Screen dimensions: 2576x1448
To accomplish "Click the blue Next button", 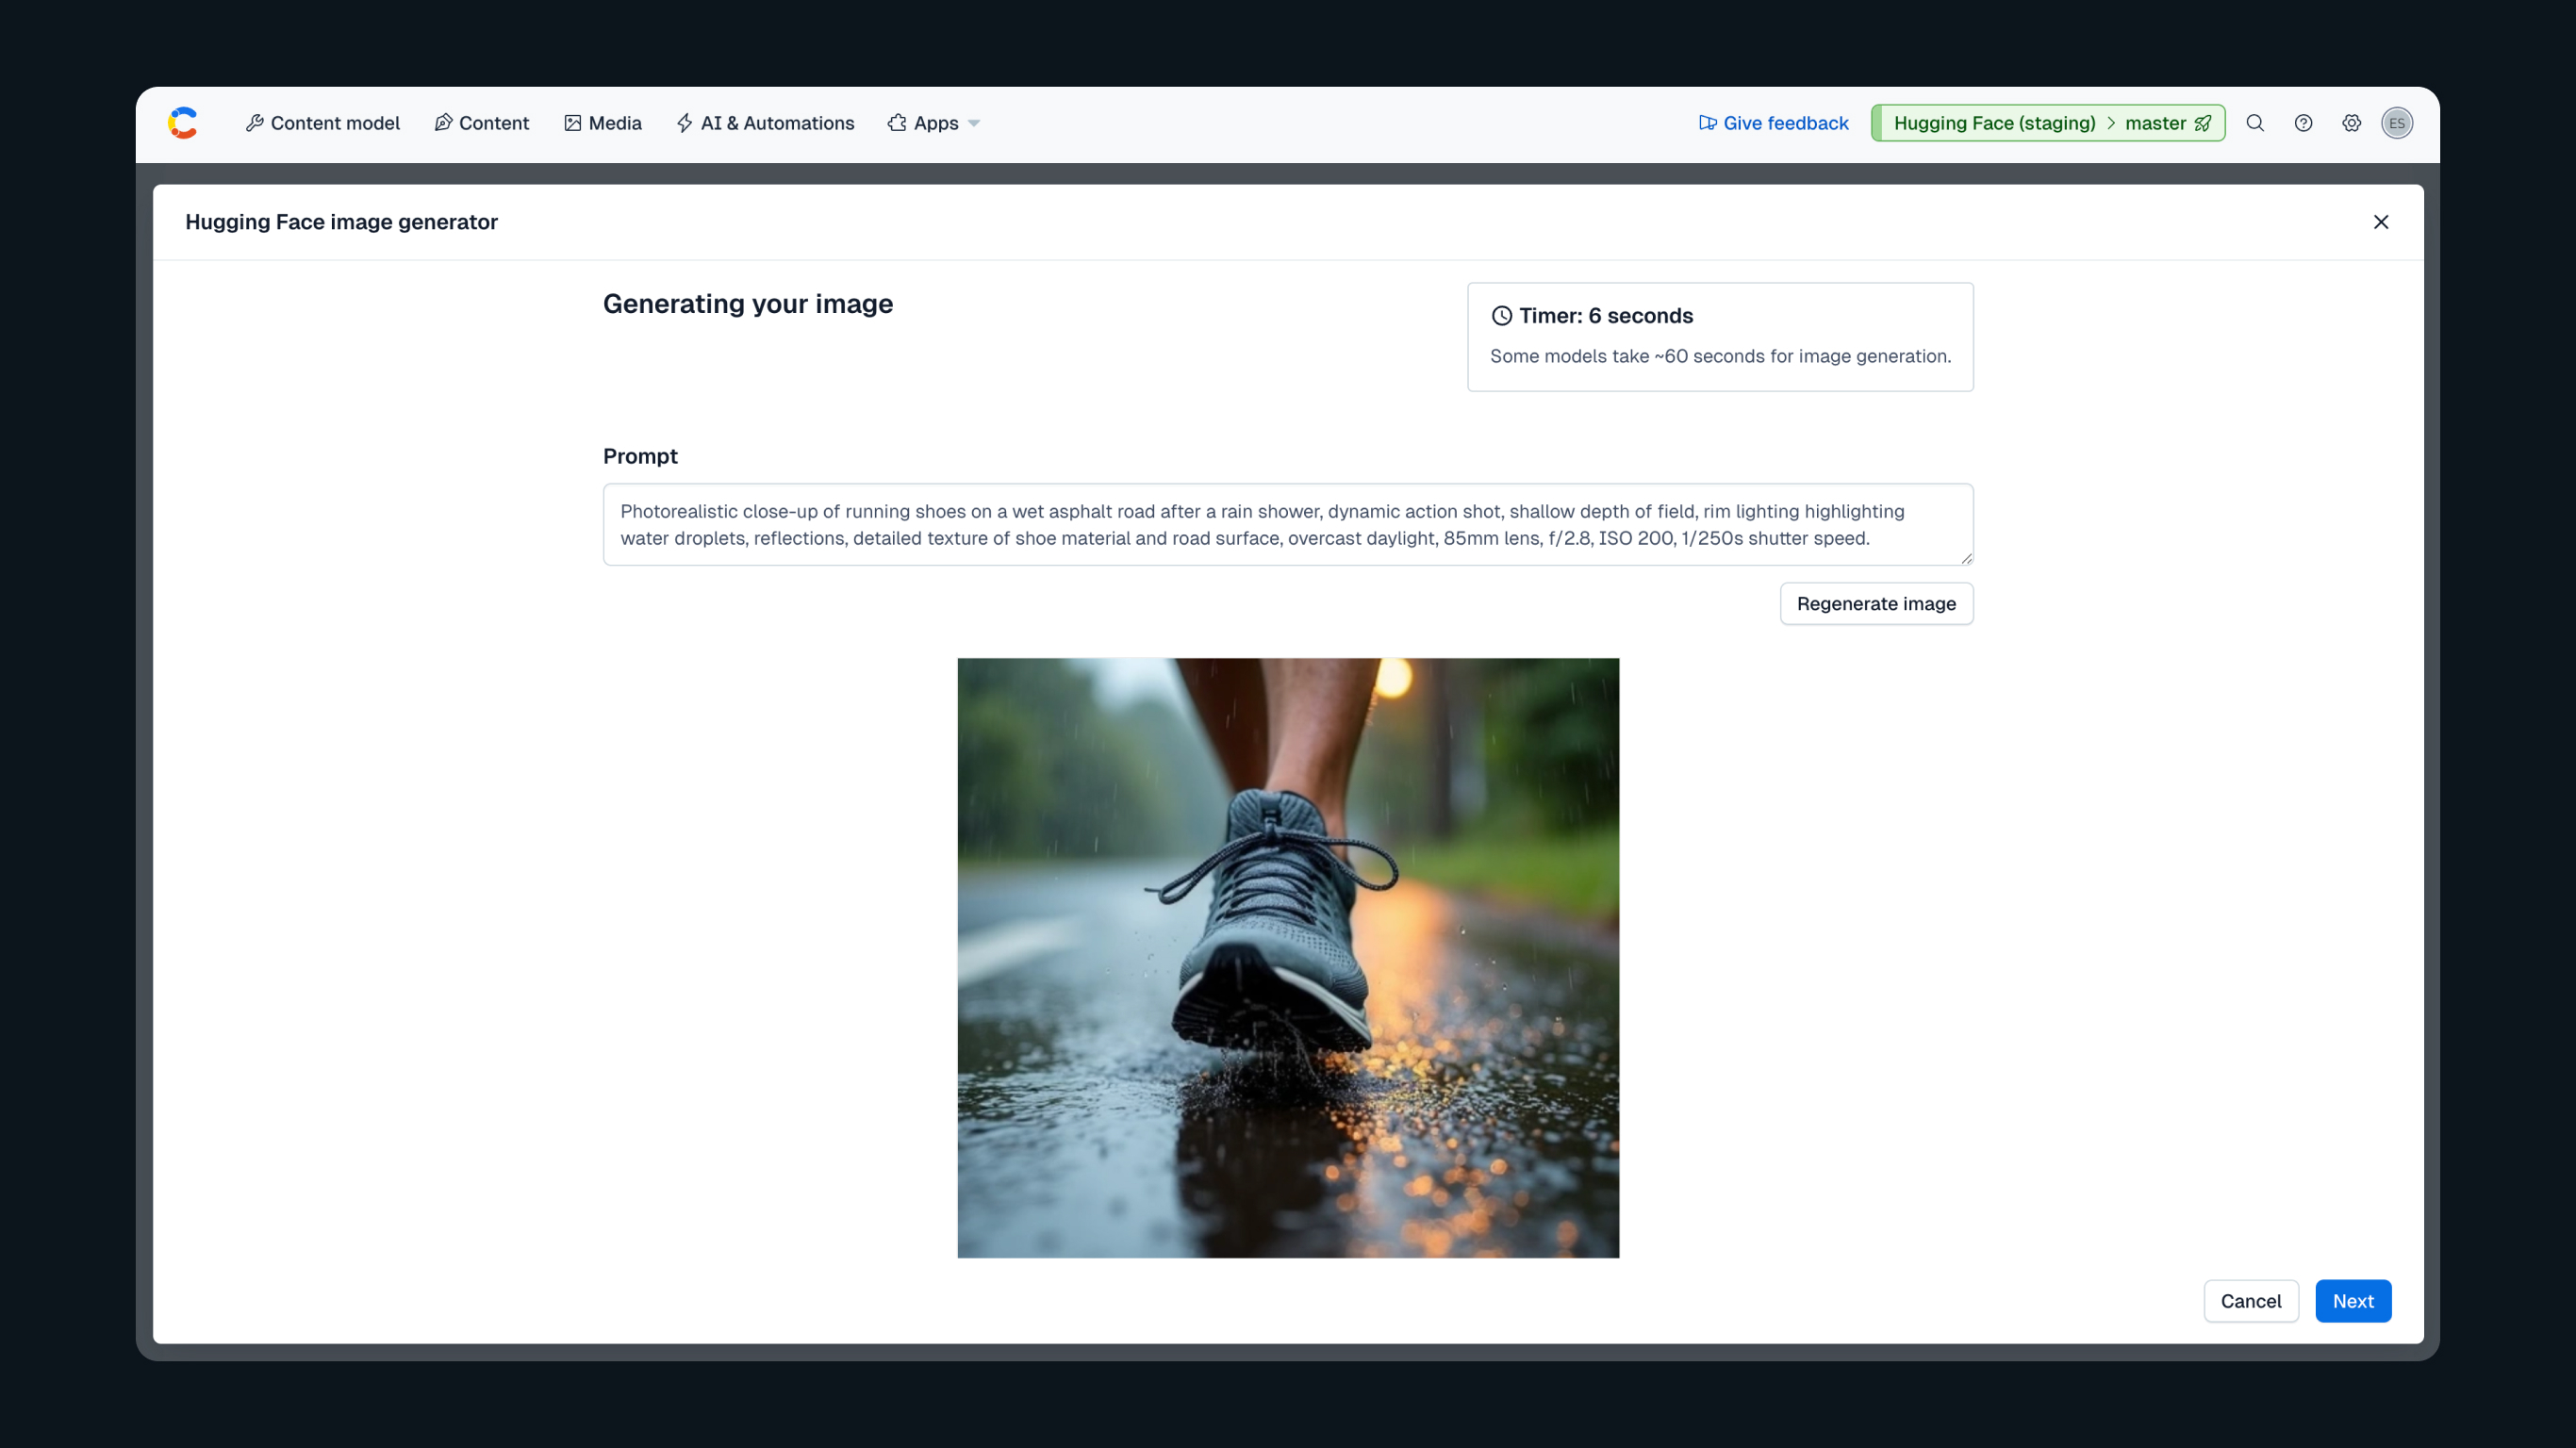I will click(x=2352, y=1301).
